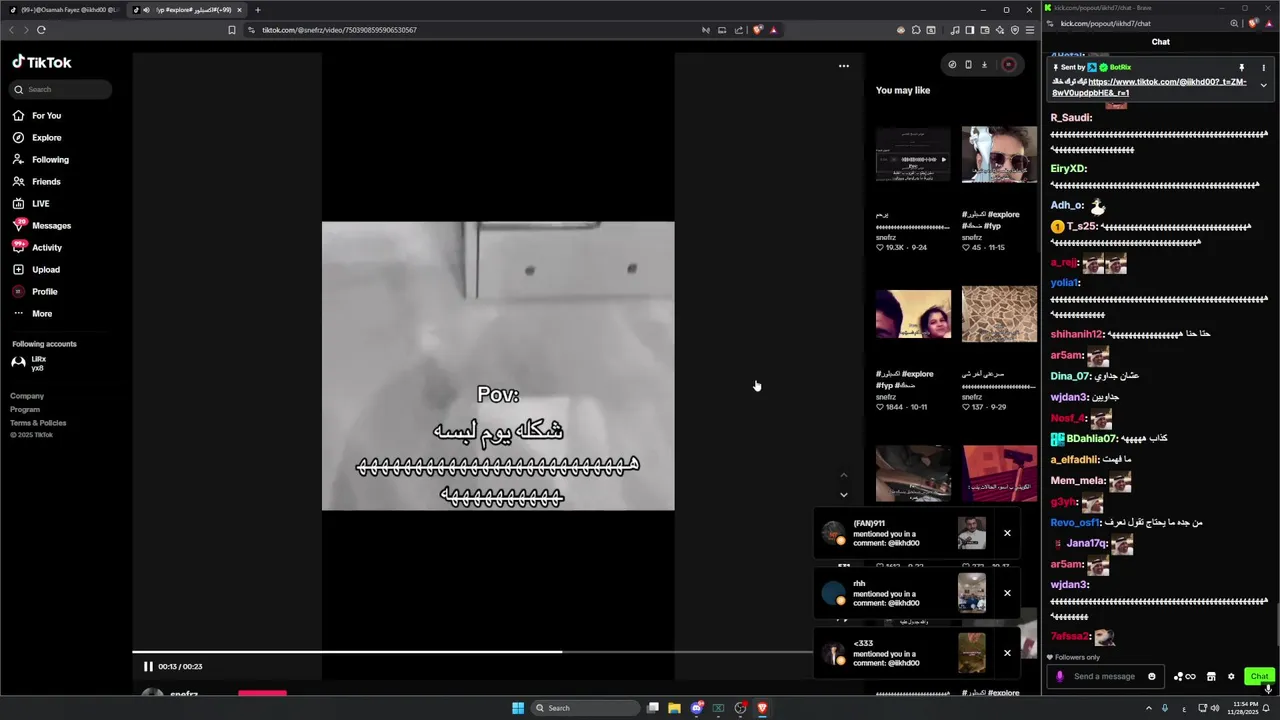1280x720 pixels.
Task: Open the Kick channel points icon
Action: coord(1184,676)
